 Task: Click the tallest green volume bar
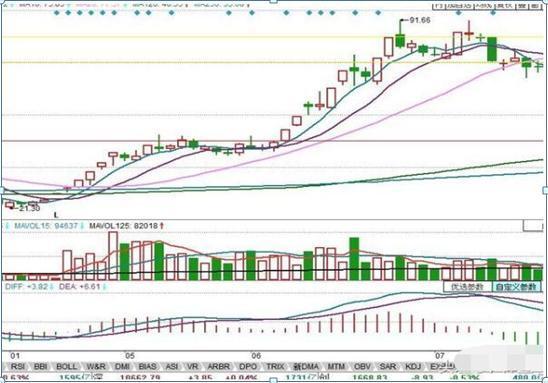tap(354, 259)
